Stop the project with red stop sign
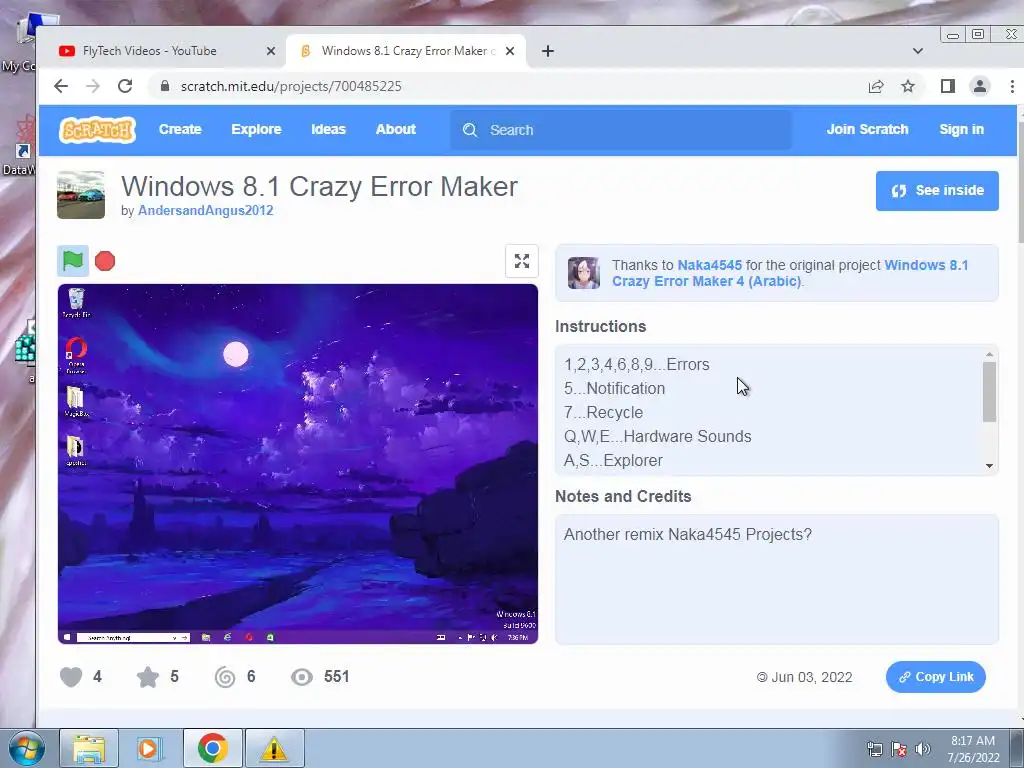The width and height of the screenshot is (1024, 768). (104, 261)
